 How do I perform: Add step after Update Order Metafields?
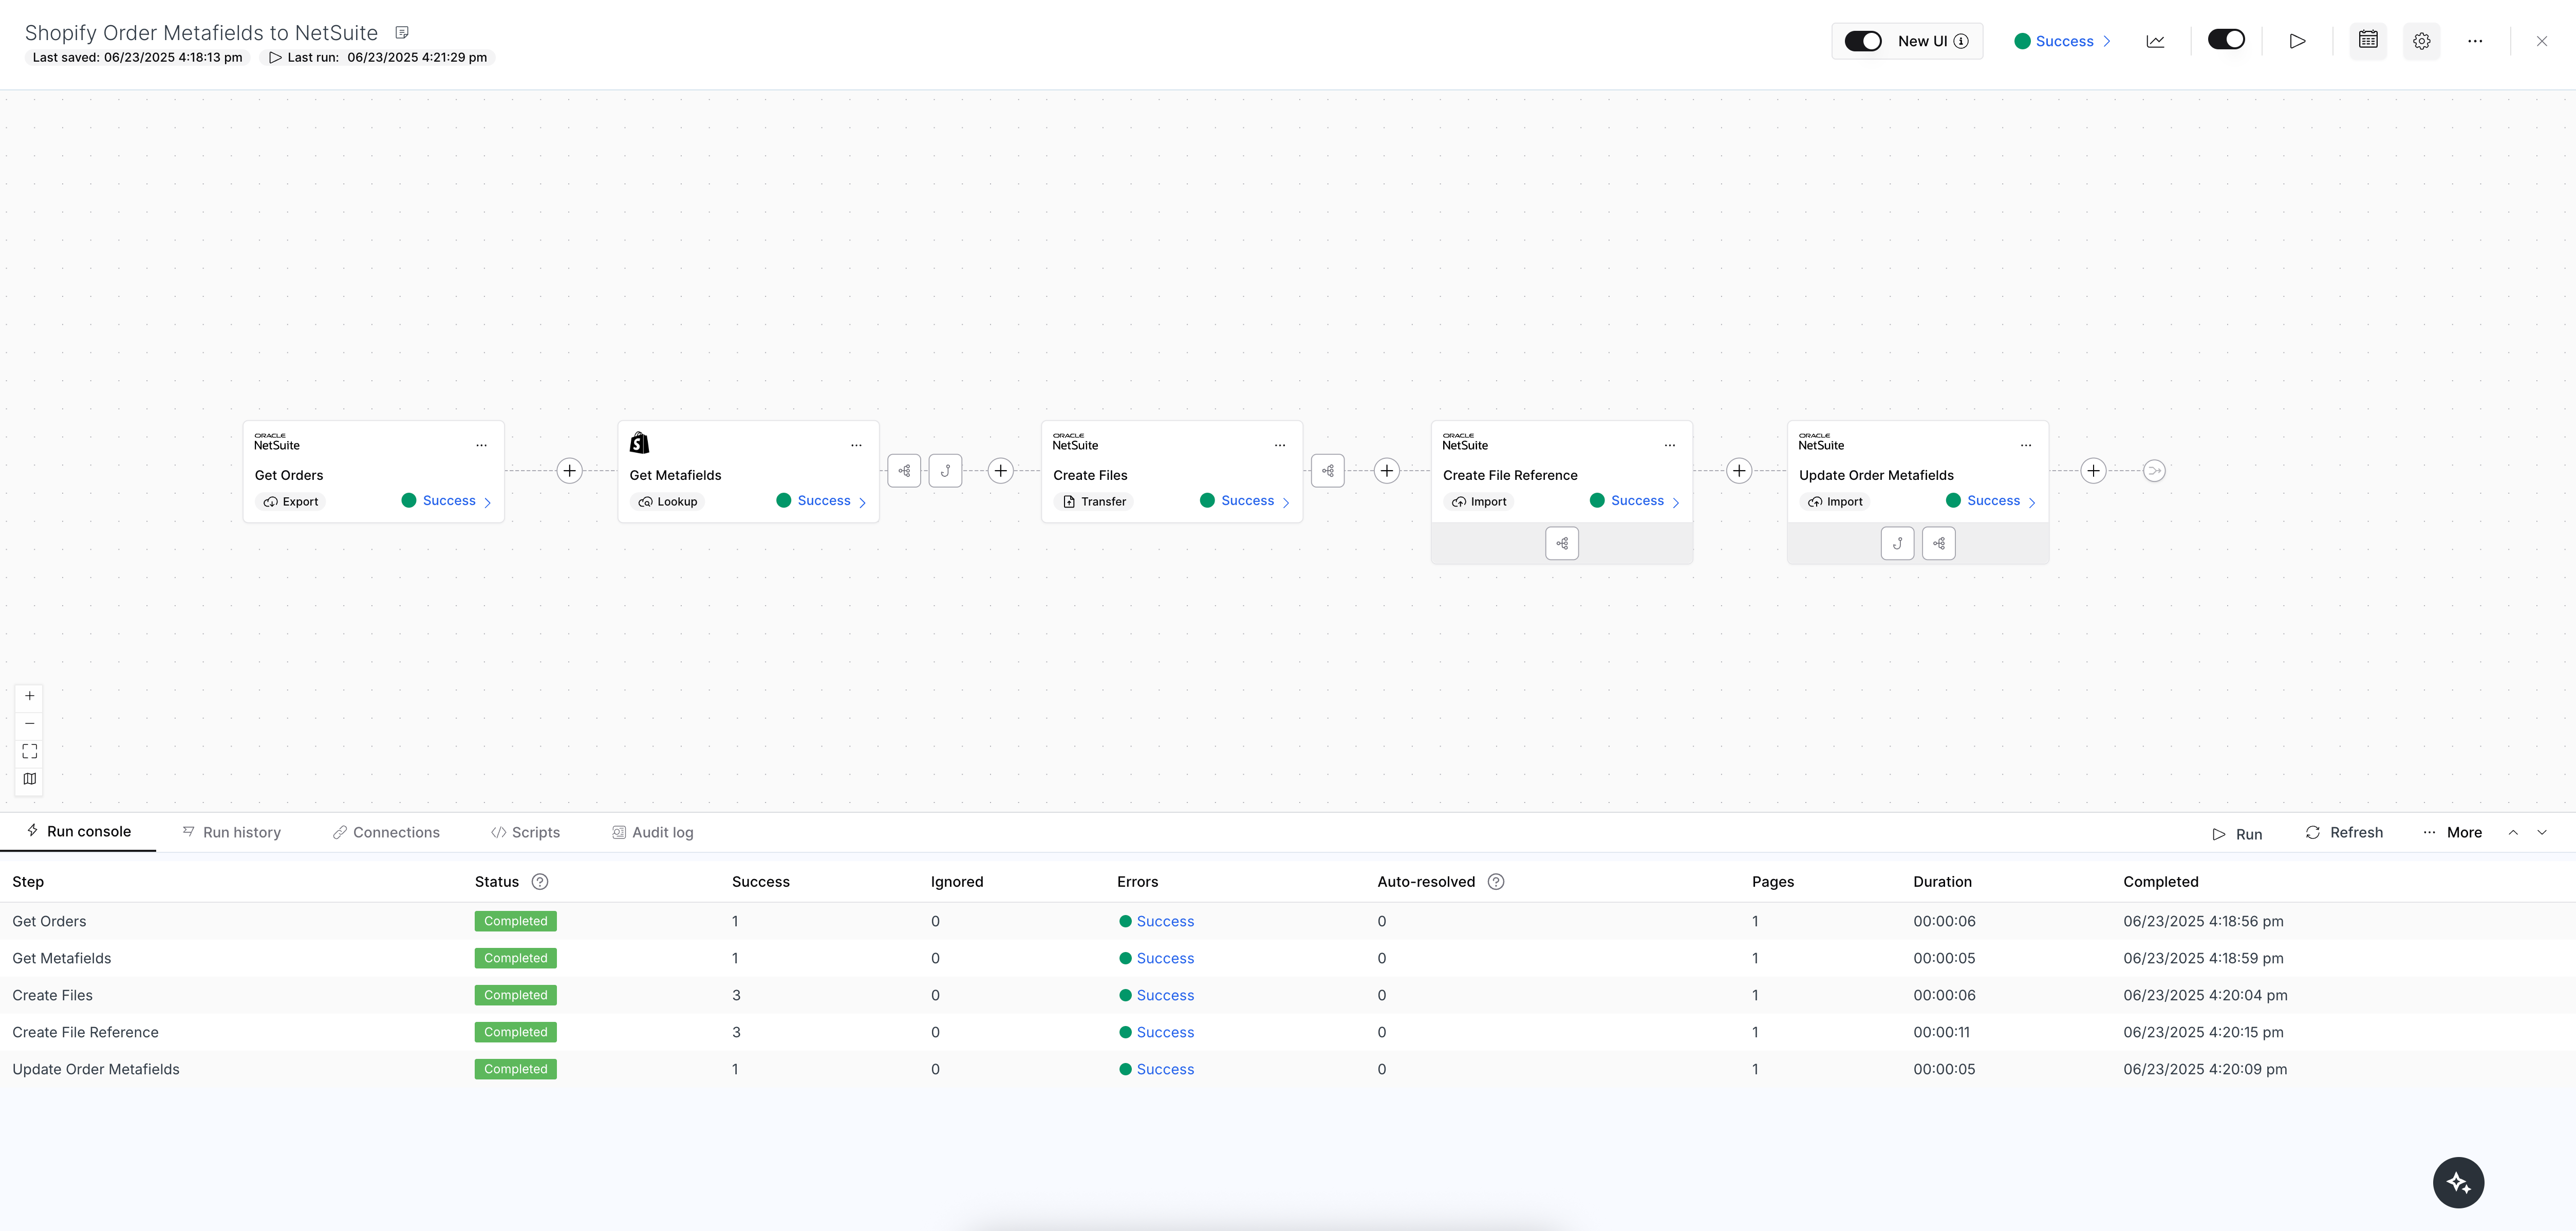(x=2093, y=471)
